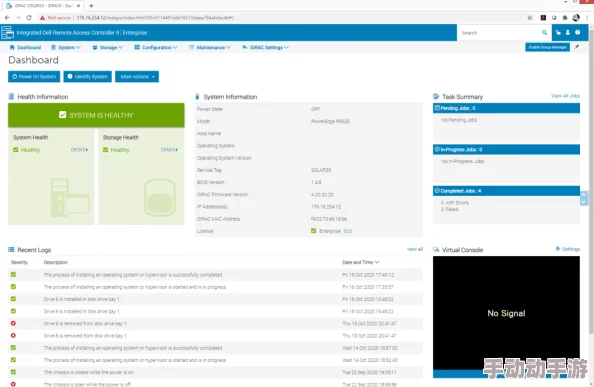Expand the Configuration menu
The width and height of the screenshot is (594, 387).
point(156,47)
